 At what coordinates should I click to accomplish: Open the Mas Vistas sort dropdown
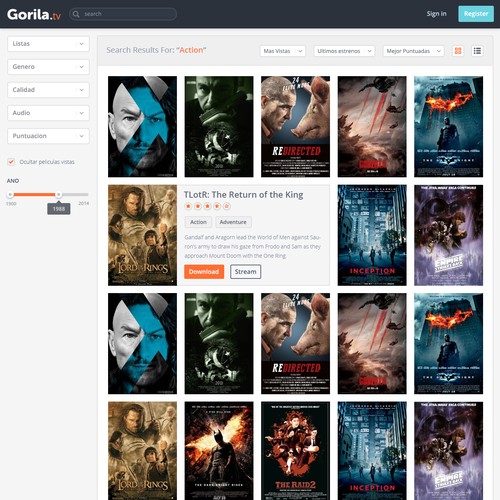pos(283,51)
